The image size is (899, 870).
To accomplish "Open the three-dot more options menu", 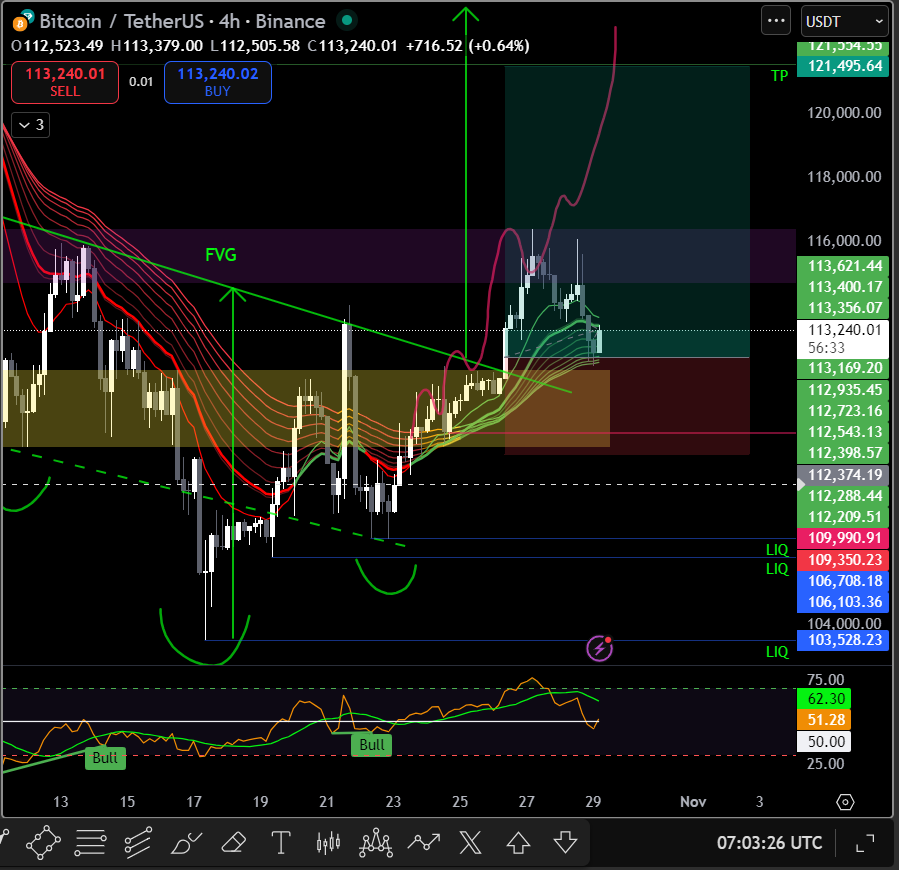I will pos(775,20).
